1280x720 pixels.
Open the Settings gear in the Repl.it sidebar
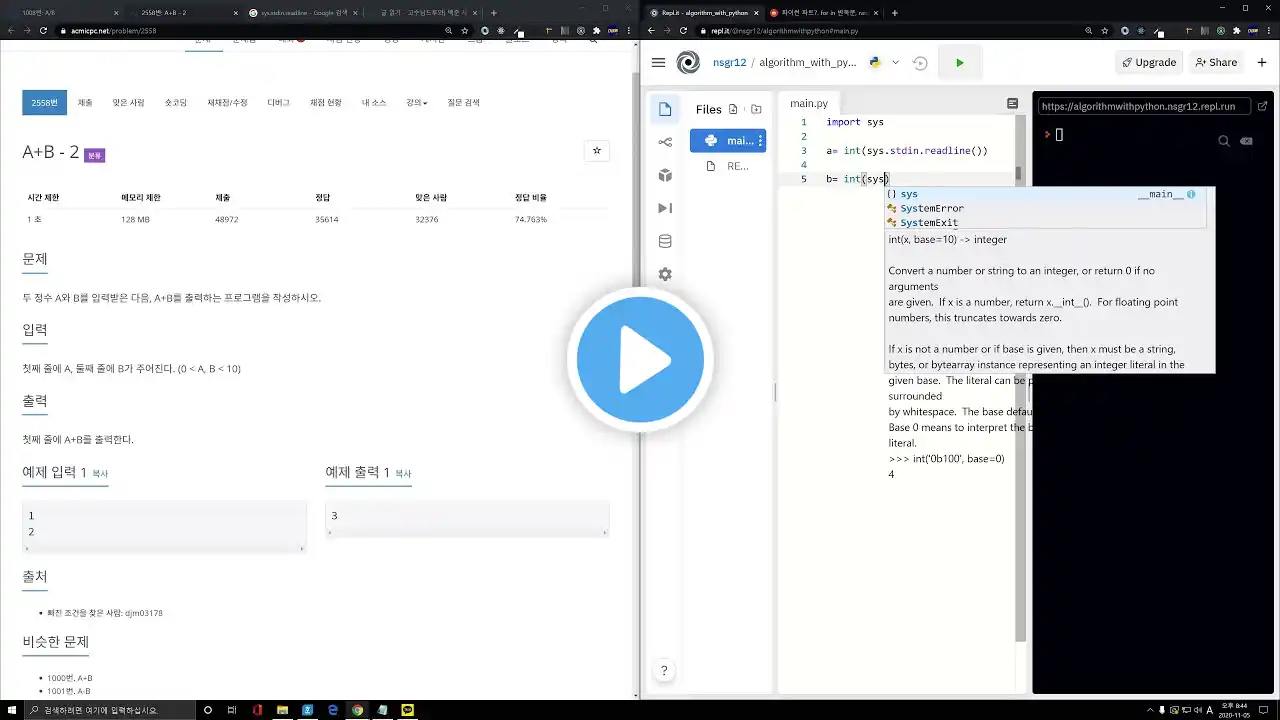click(665, 274)
